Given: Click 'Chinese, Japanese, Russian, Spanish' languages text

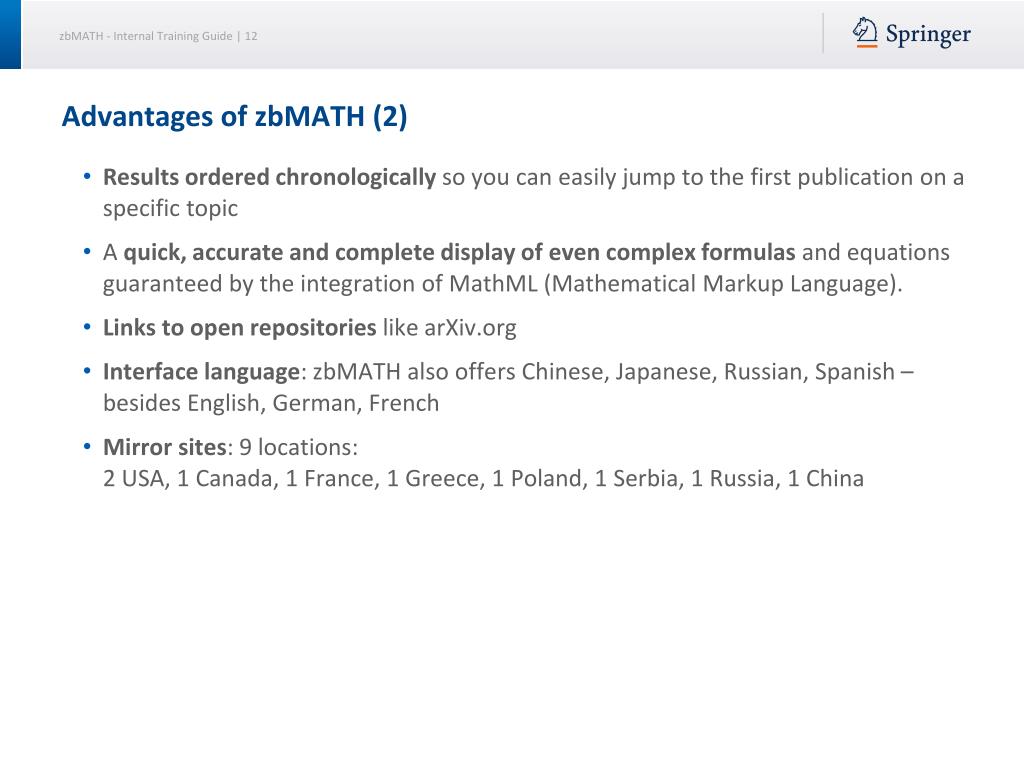Looking at the screenshot, I should pyautogui.click(x=708, y=372).
